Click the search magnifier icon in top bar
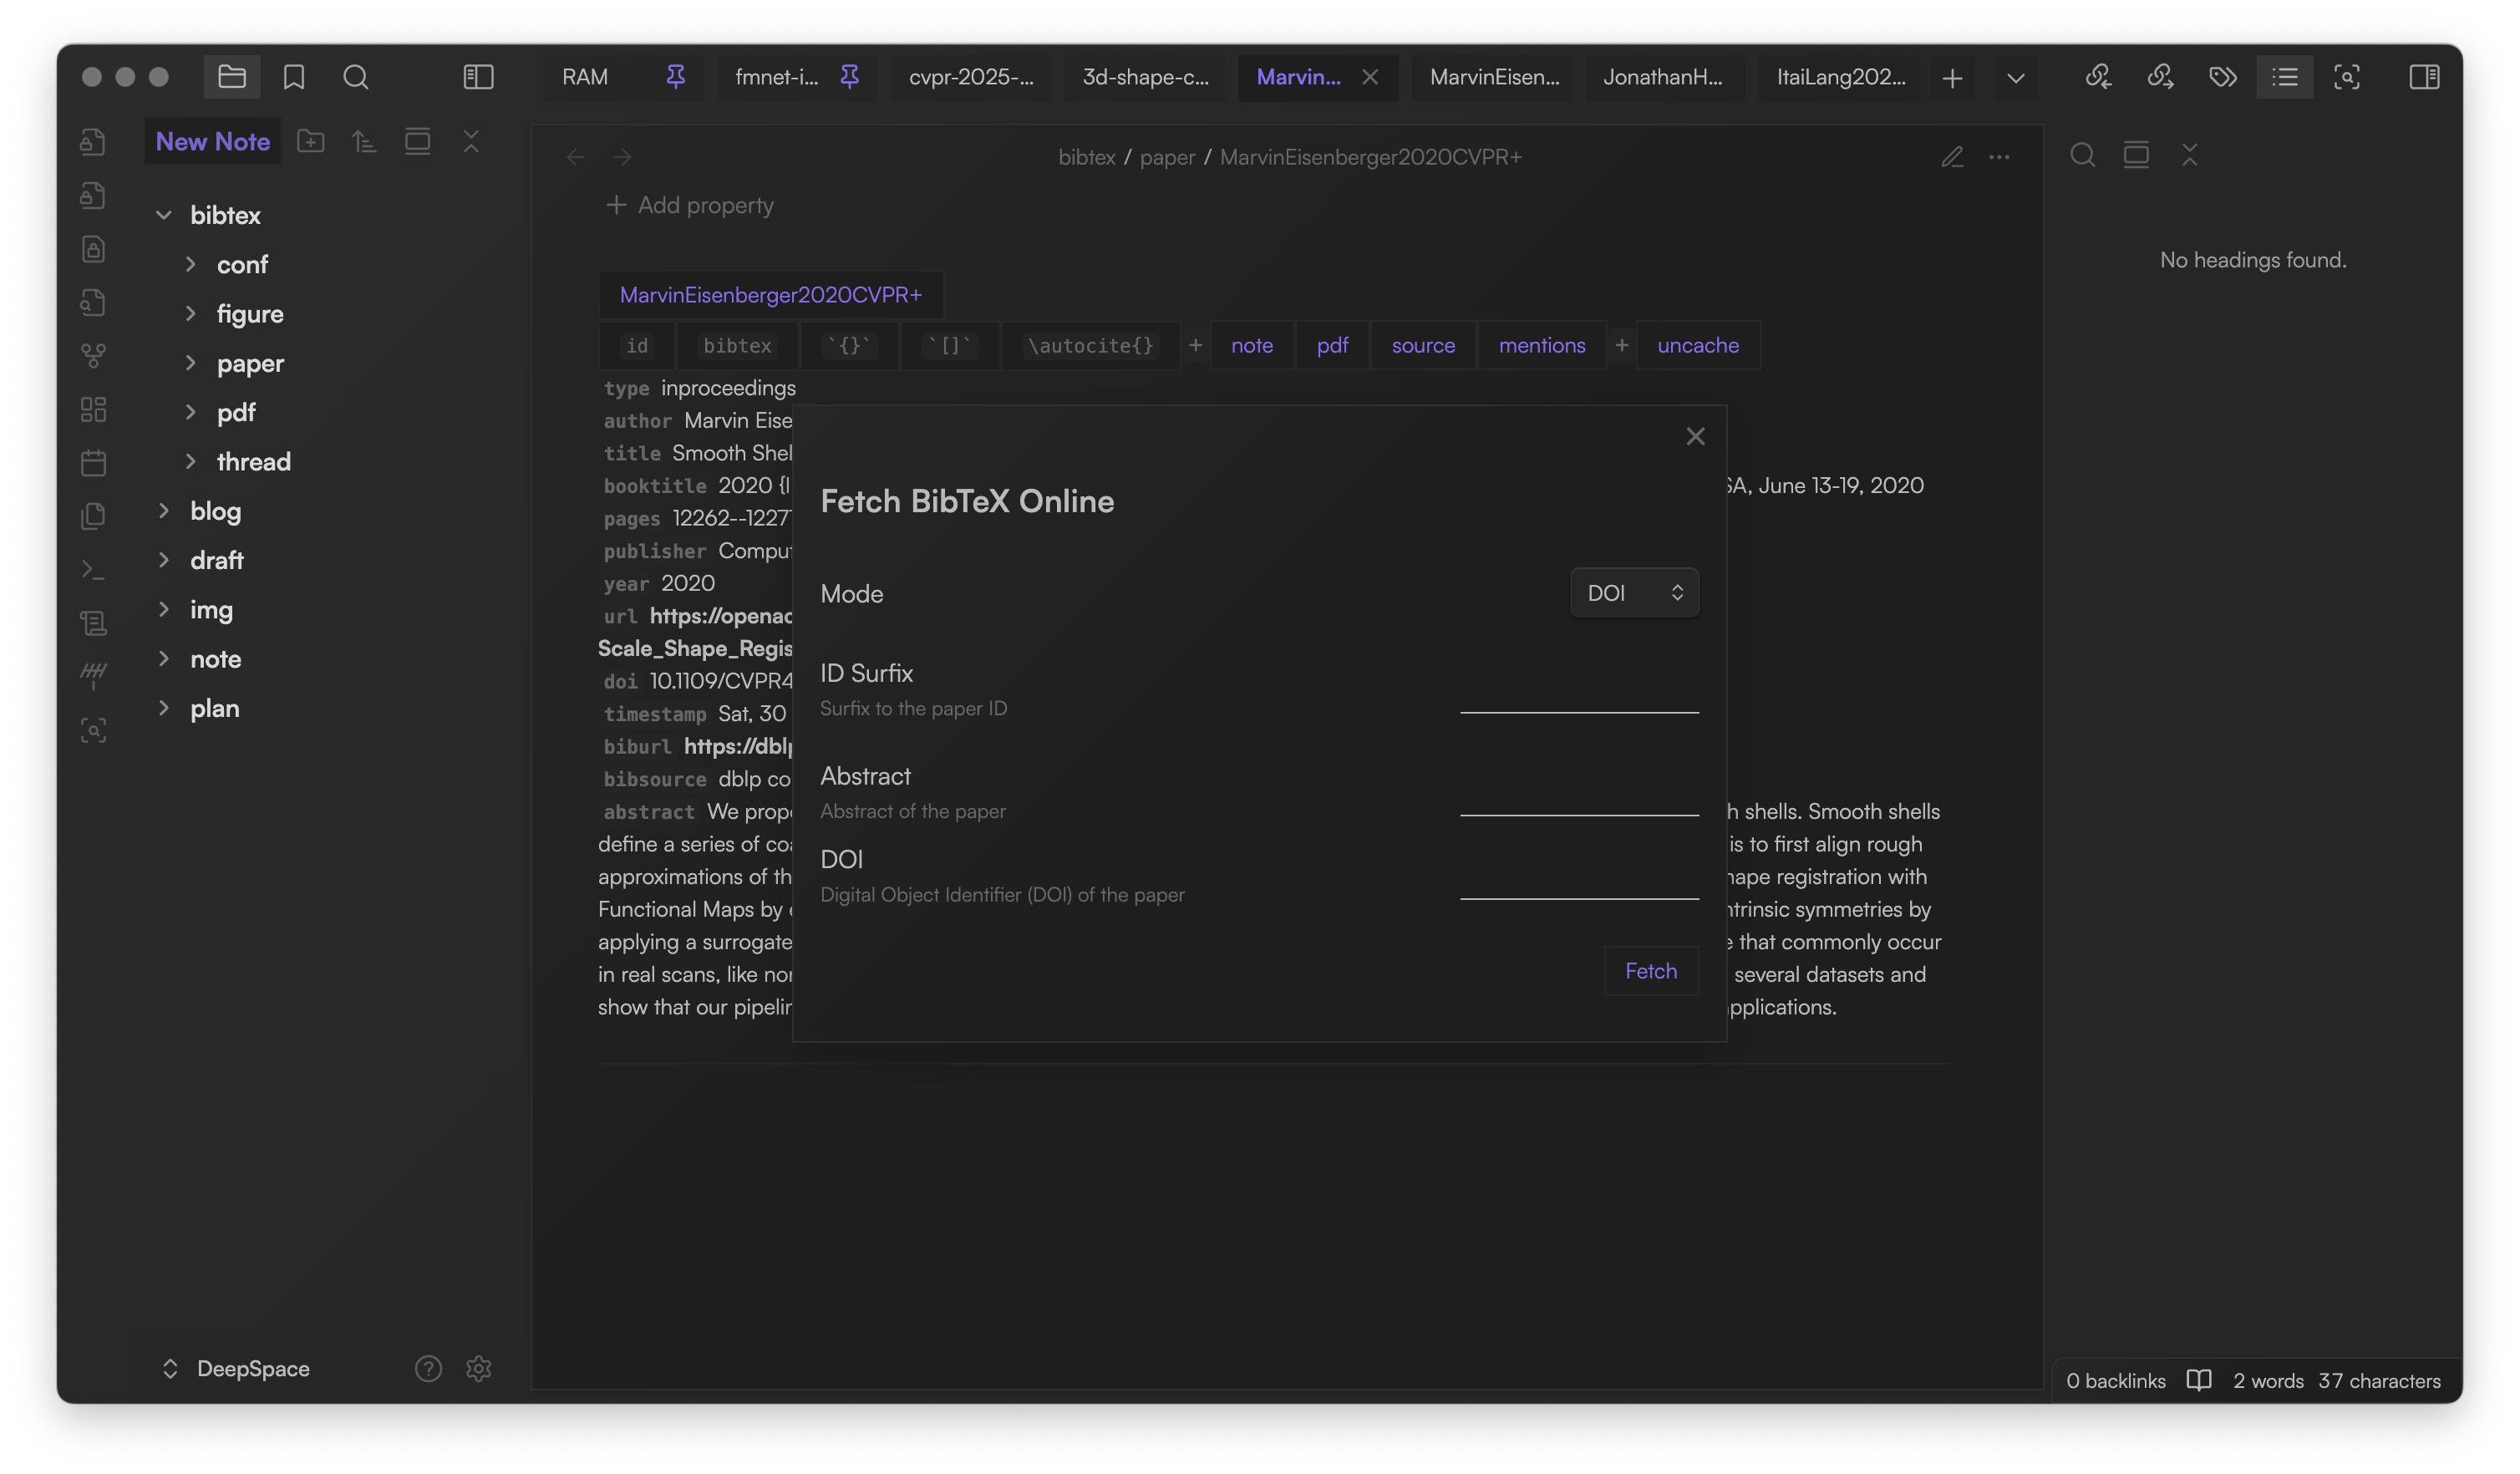 [355, 77]
